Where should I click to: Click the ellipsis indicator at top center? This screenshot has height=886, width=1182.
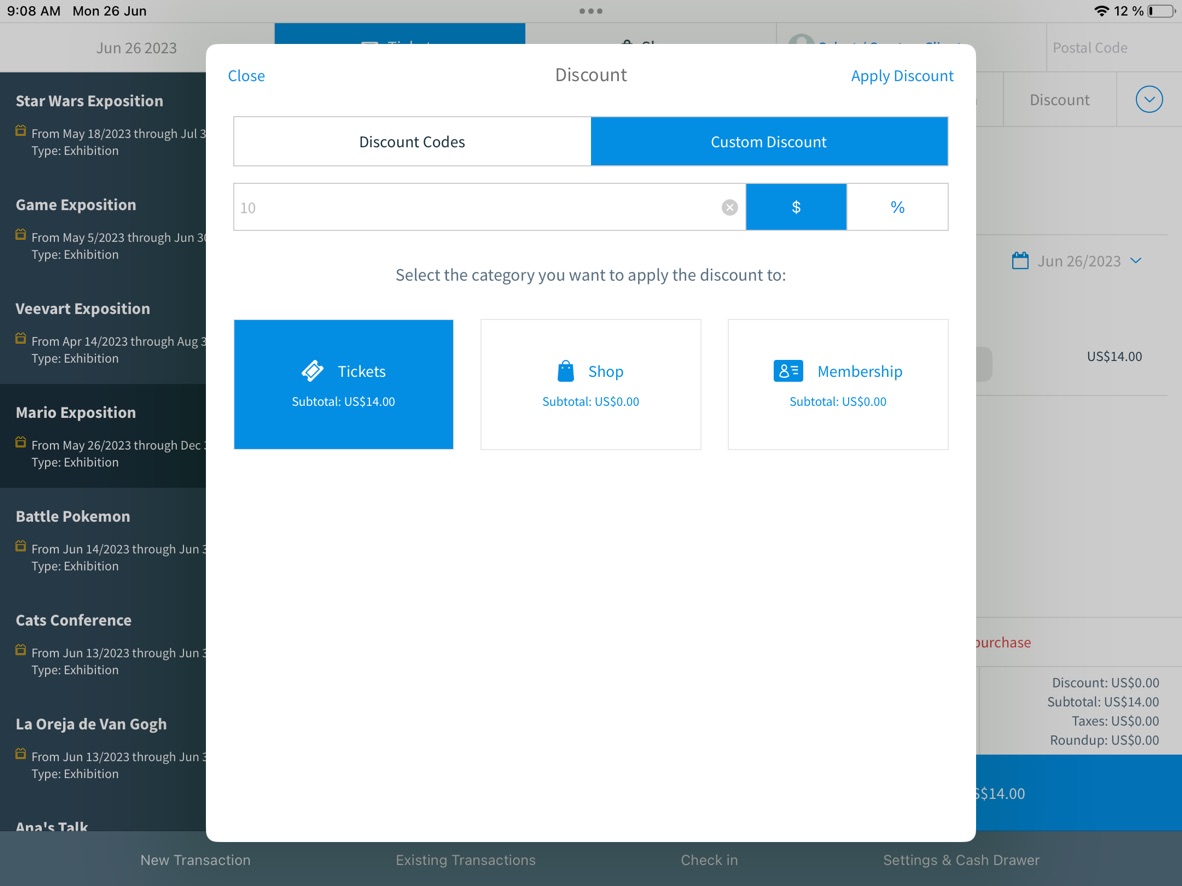(x=591, y=11)
